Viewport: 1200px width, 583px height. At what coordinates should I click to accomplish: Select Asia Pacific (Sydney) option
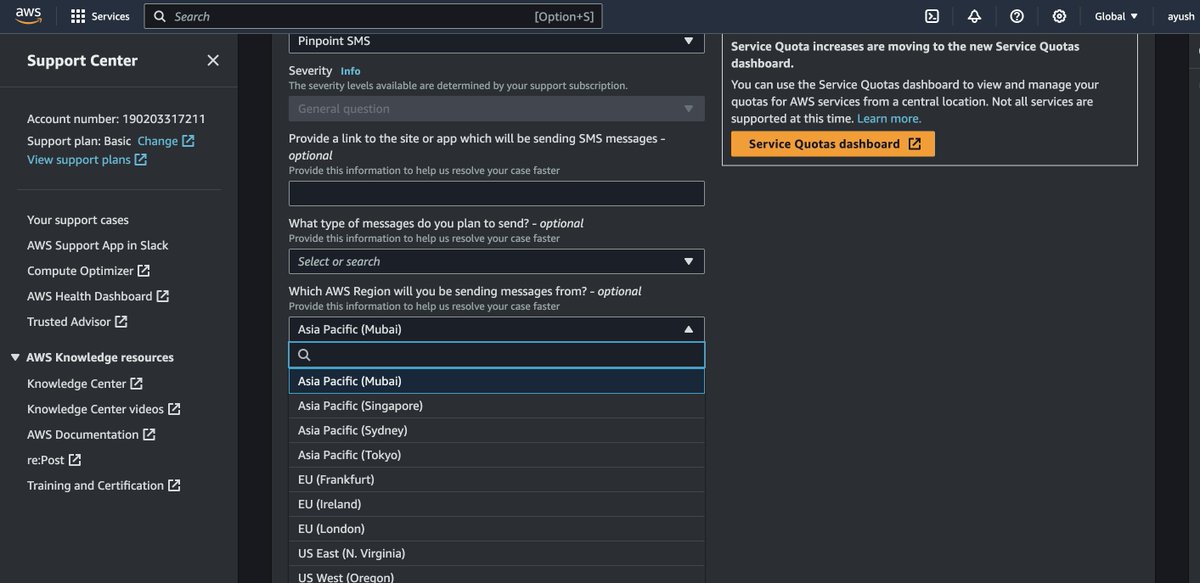[496, 431]
